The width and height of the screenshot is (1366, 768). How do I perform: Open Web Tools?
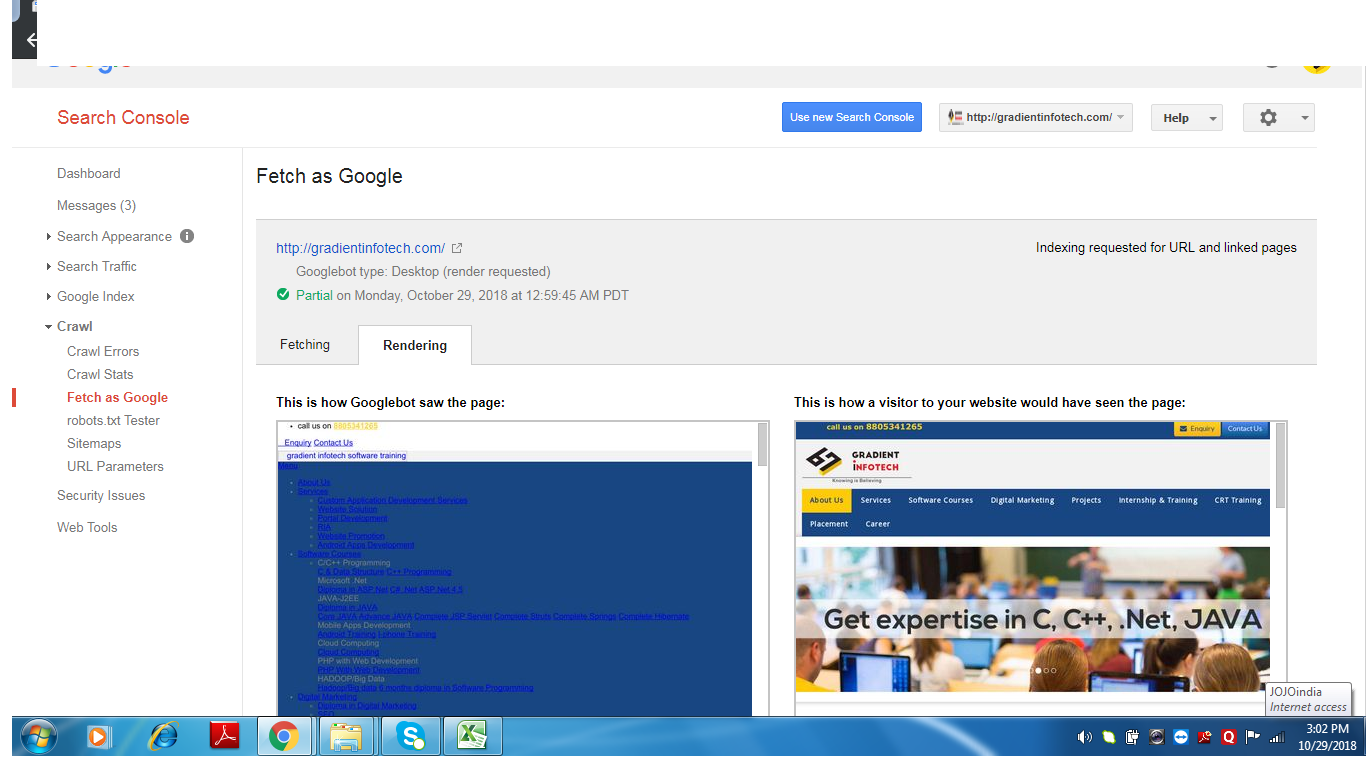(x=87, y=527)
